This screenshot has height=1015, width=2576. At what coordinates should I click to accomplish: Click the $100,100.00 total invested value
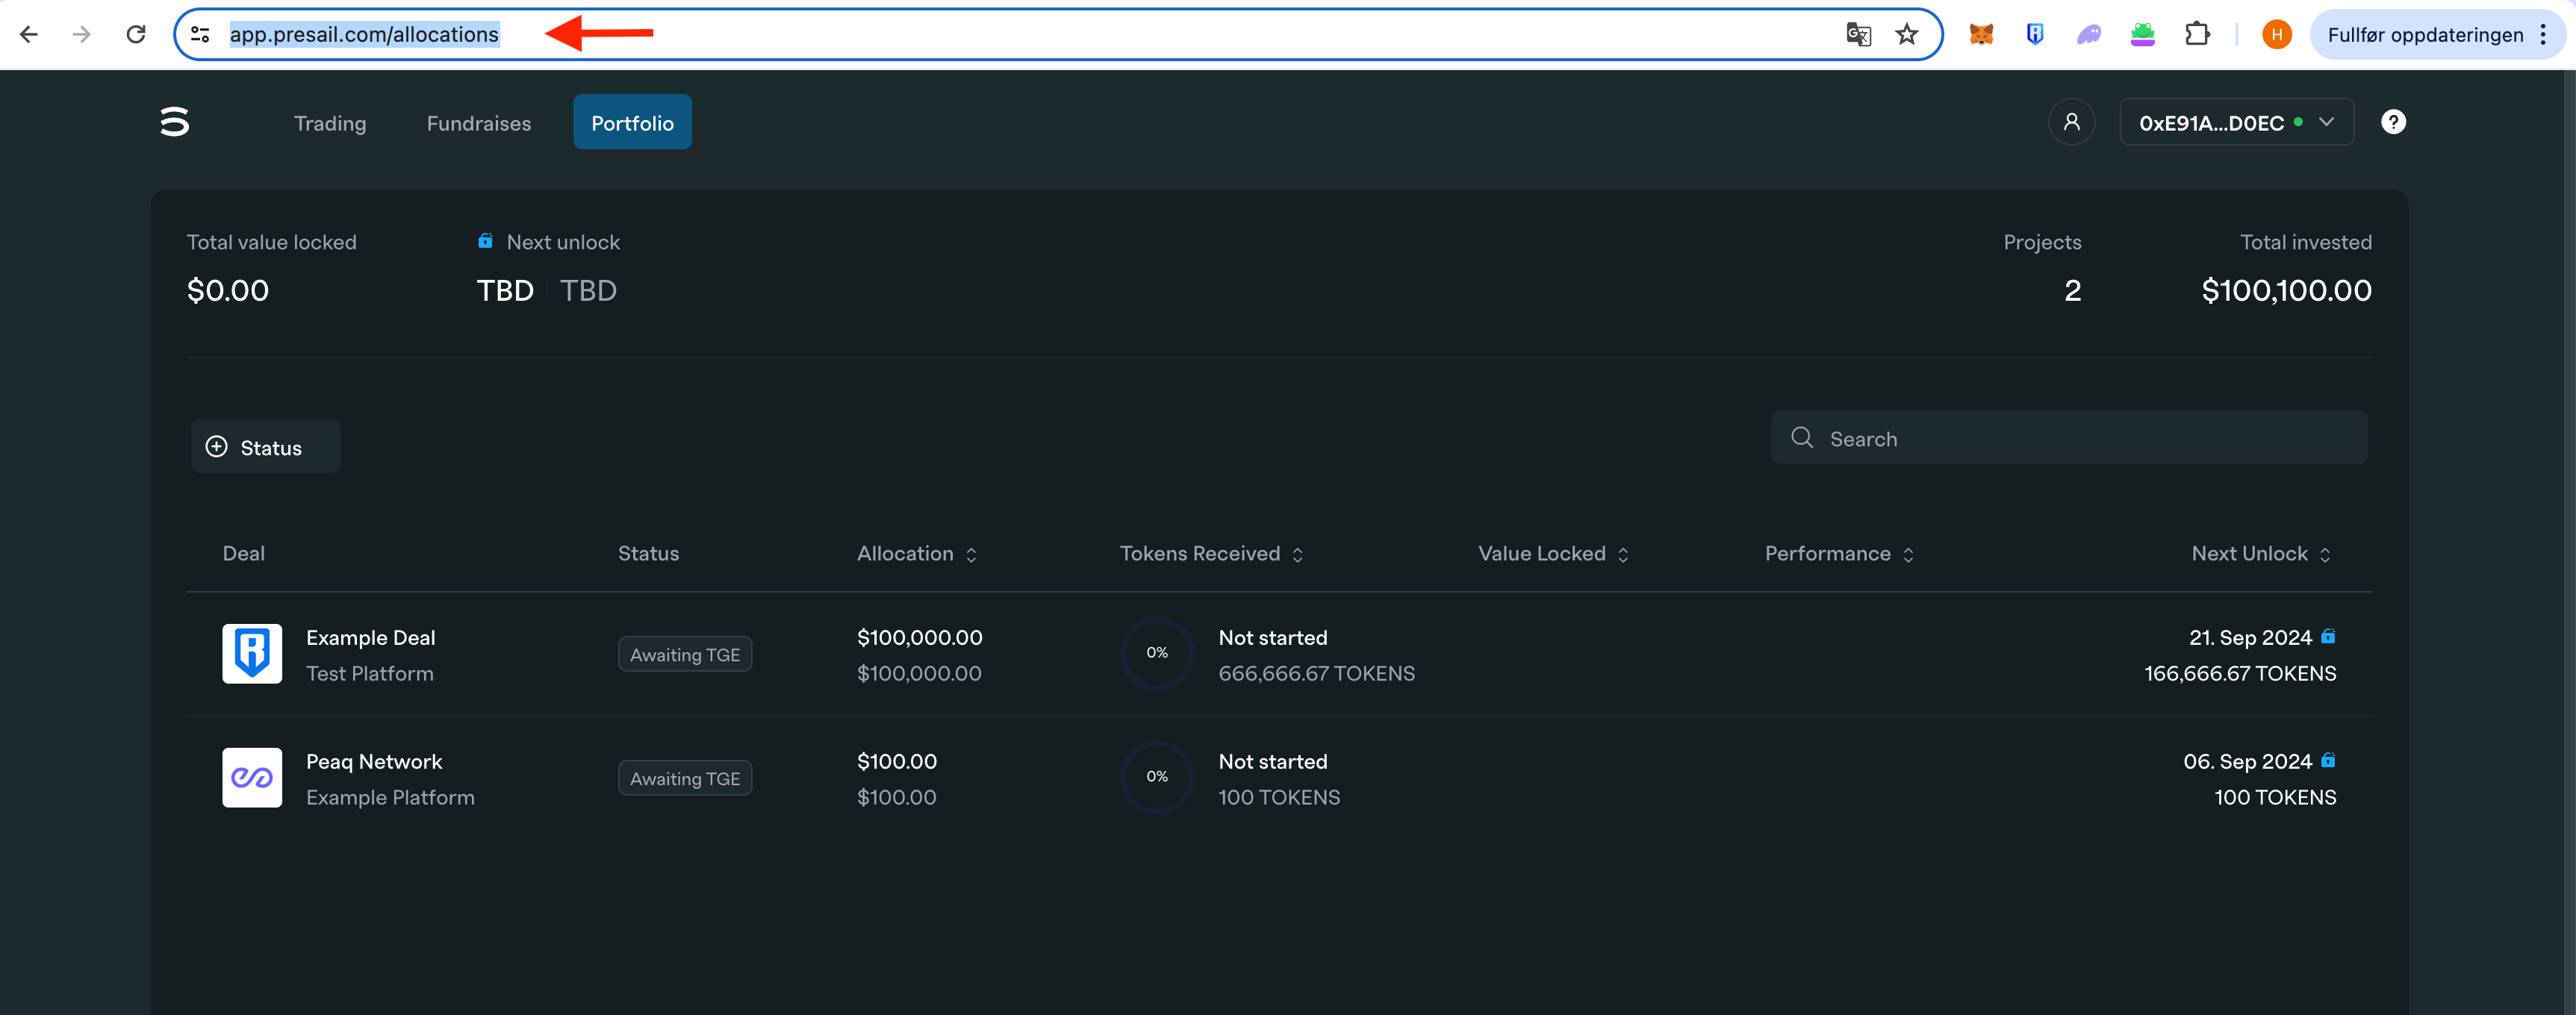[x=2286, y=291]
